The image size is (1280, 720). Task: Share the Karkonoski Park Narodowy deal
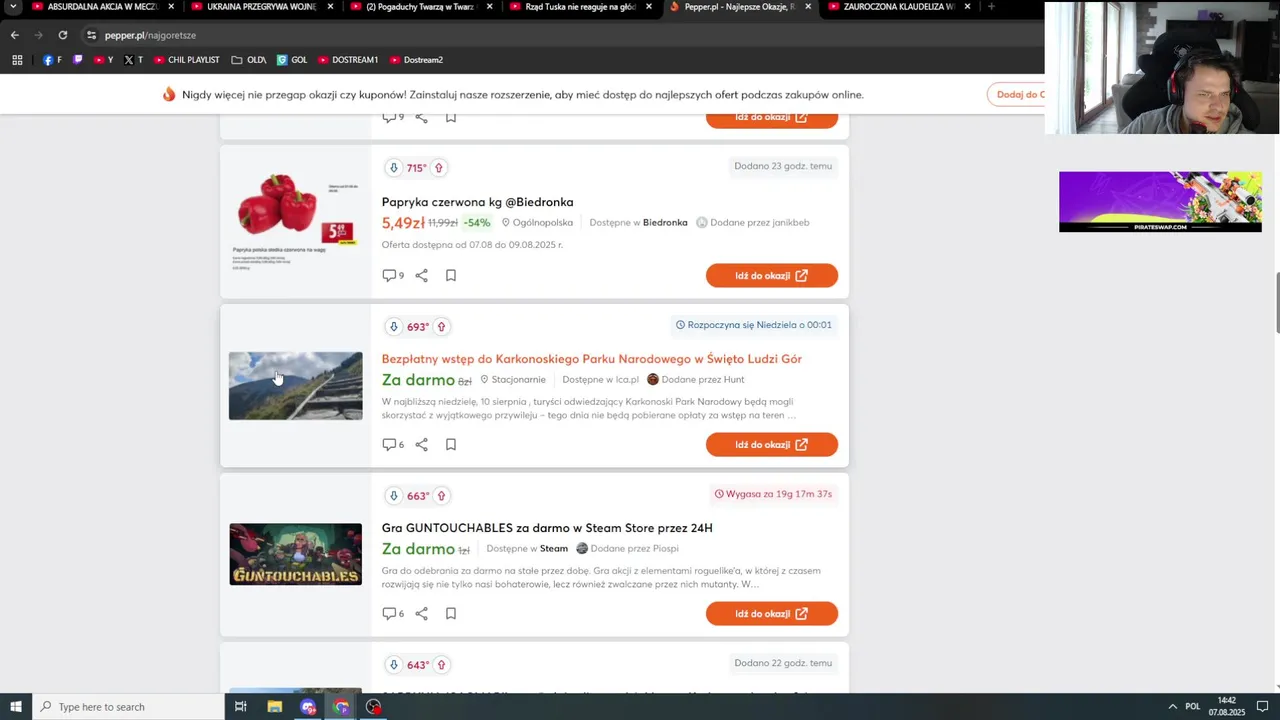click(x=421, y=444)
